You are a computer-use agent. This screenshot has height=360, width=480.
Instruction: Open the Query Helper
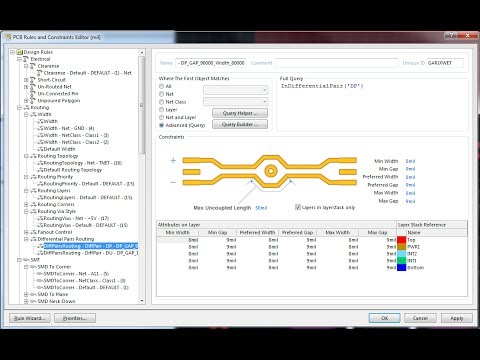pyautogui.click(x=240, y=113)
